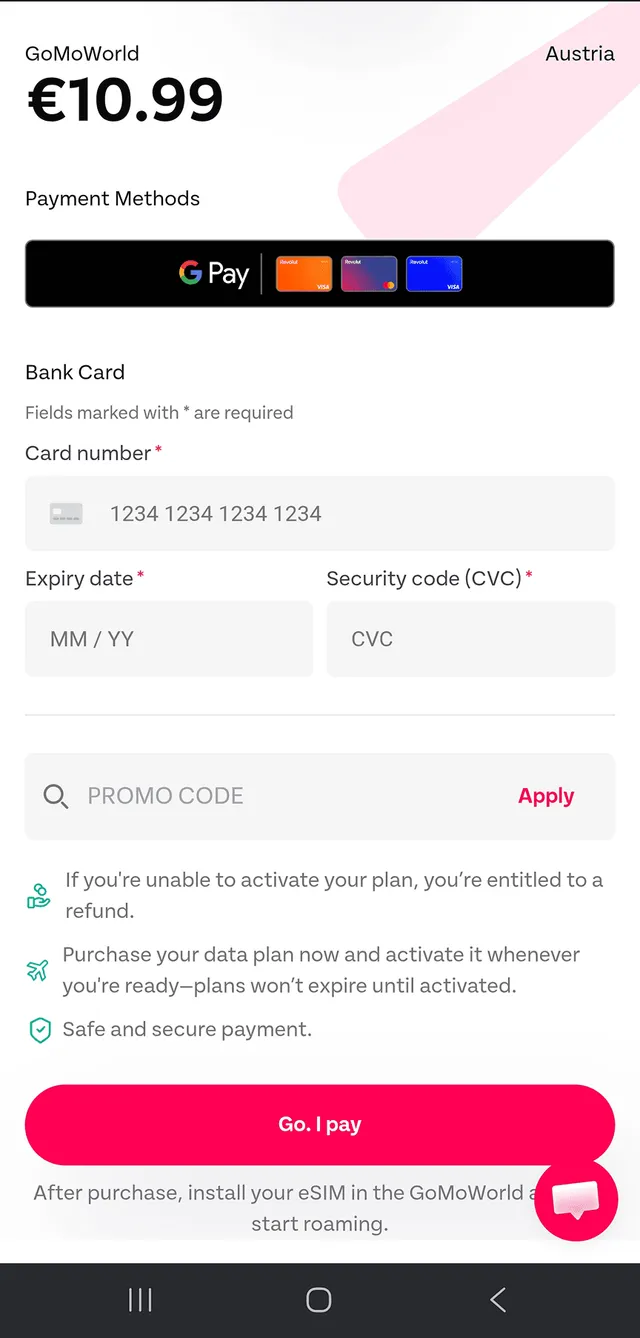Click the Apply promo code link
Viewport: 640px width, 1338px height.
(x=546, y=796)
